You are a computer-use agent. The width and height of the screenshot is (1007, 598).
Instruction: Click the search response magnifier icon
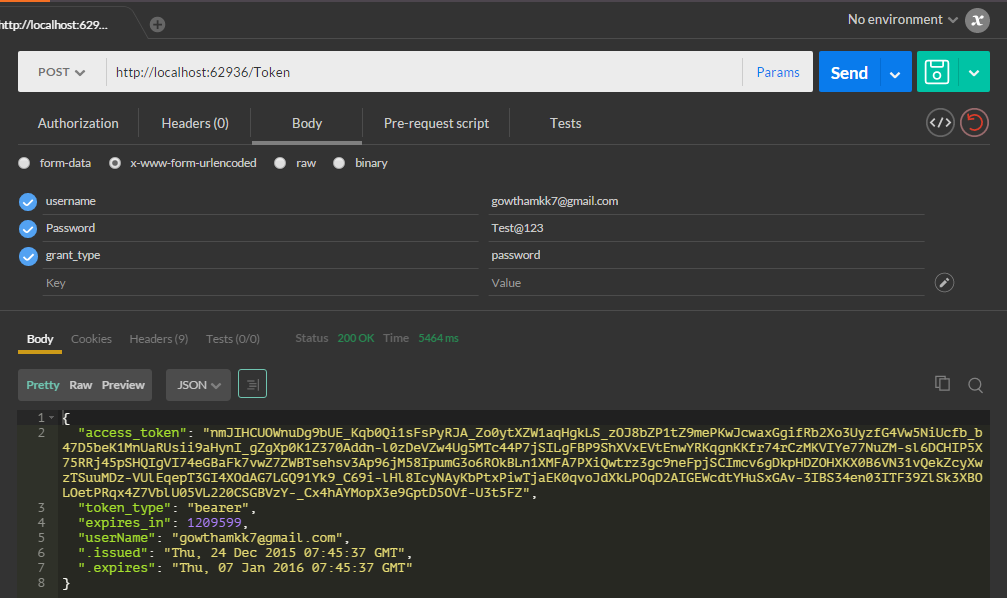tap(975, 384)
